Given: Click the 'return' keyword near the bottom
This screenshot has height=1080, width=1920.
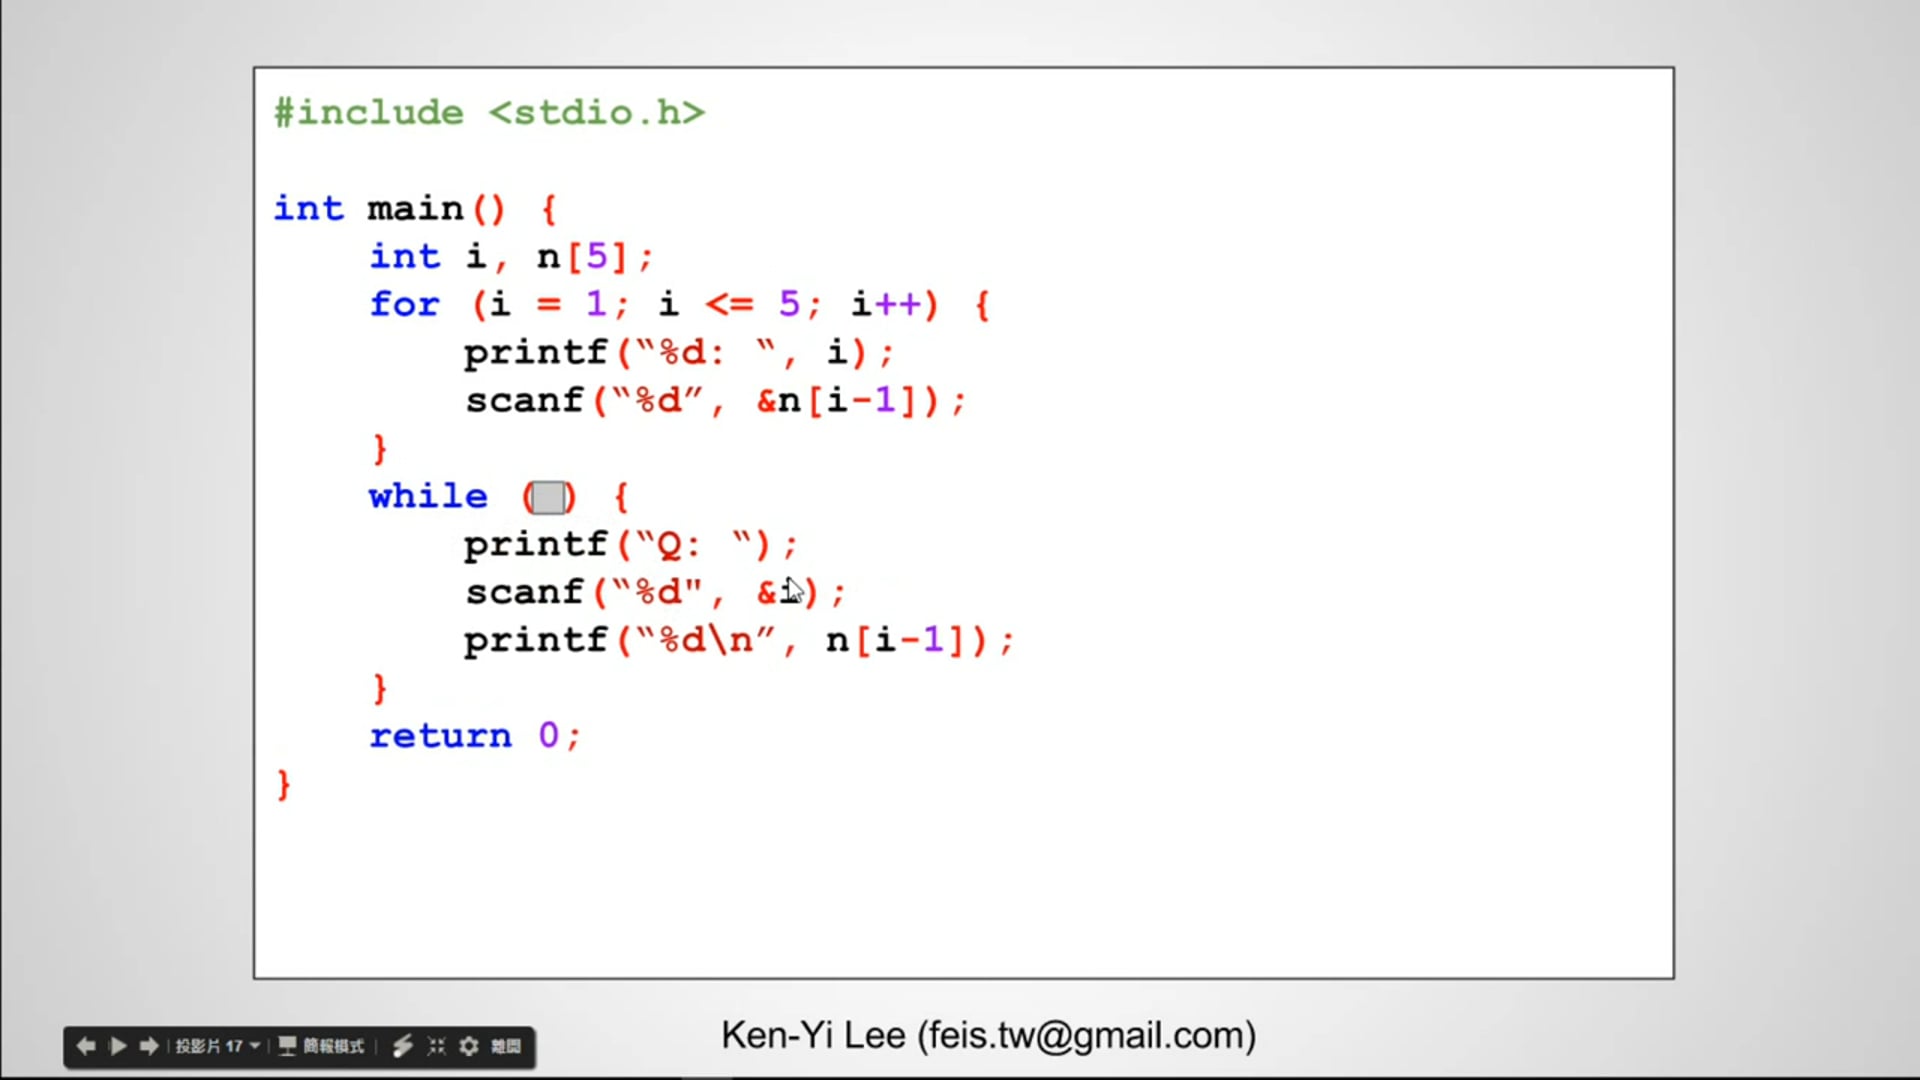Looking at the screenshot, I should [x=440, y=736].
